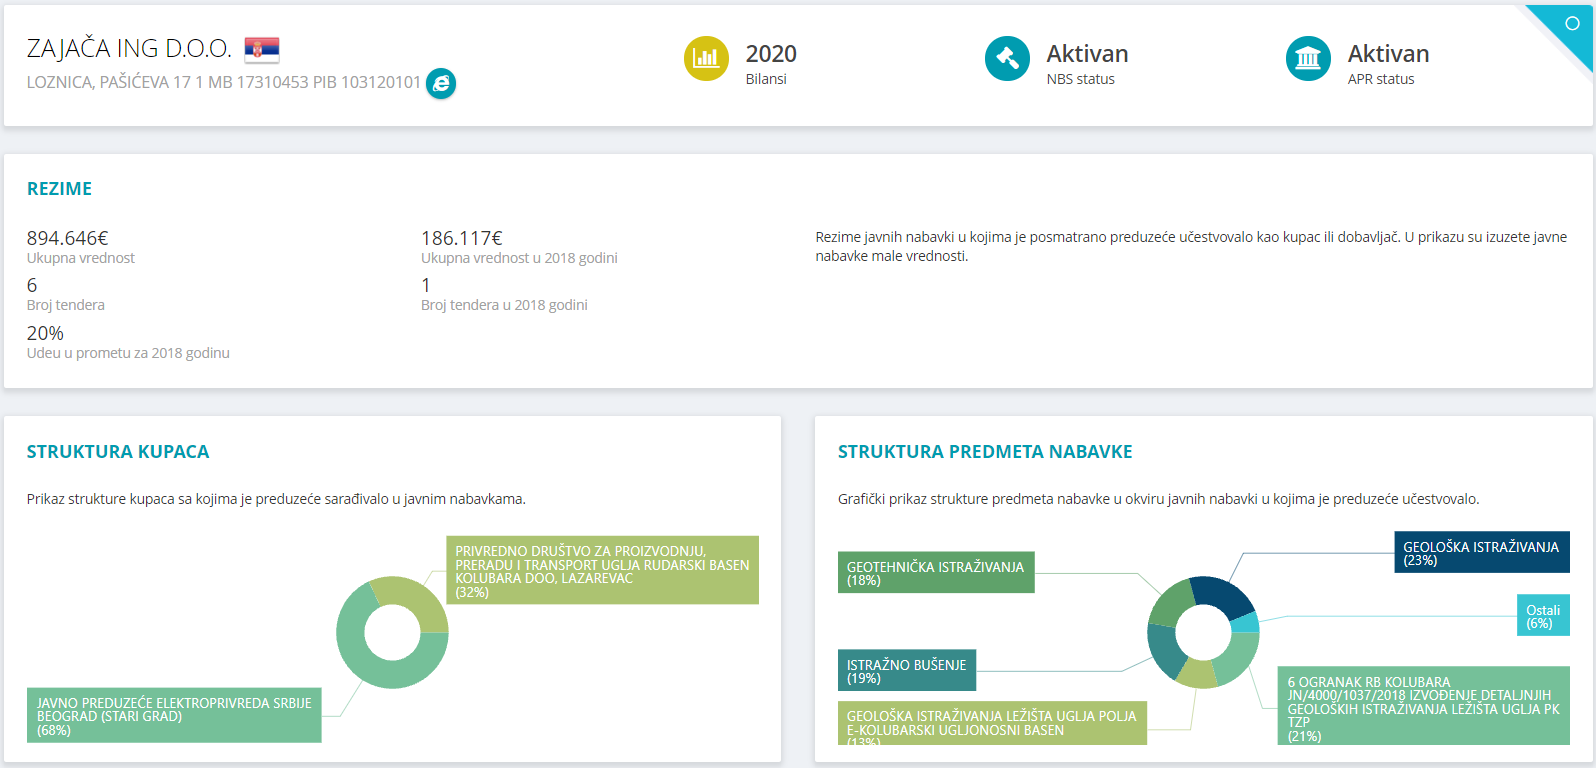Select the 6 OGRANAK RB KOLUBARA 21% label

coord(1424,706)
